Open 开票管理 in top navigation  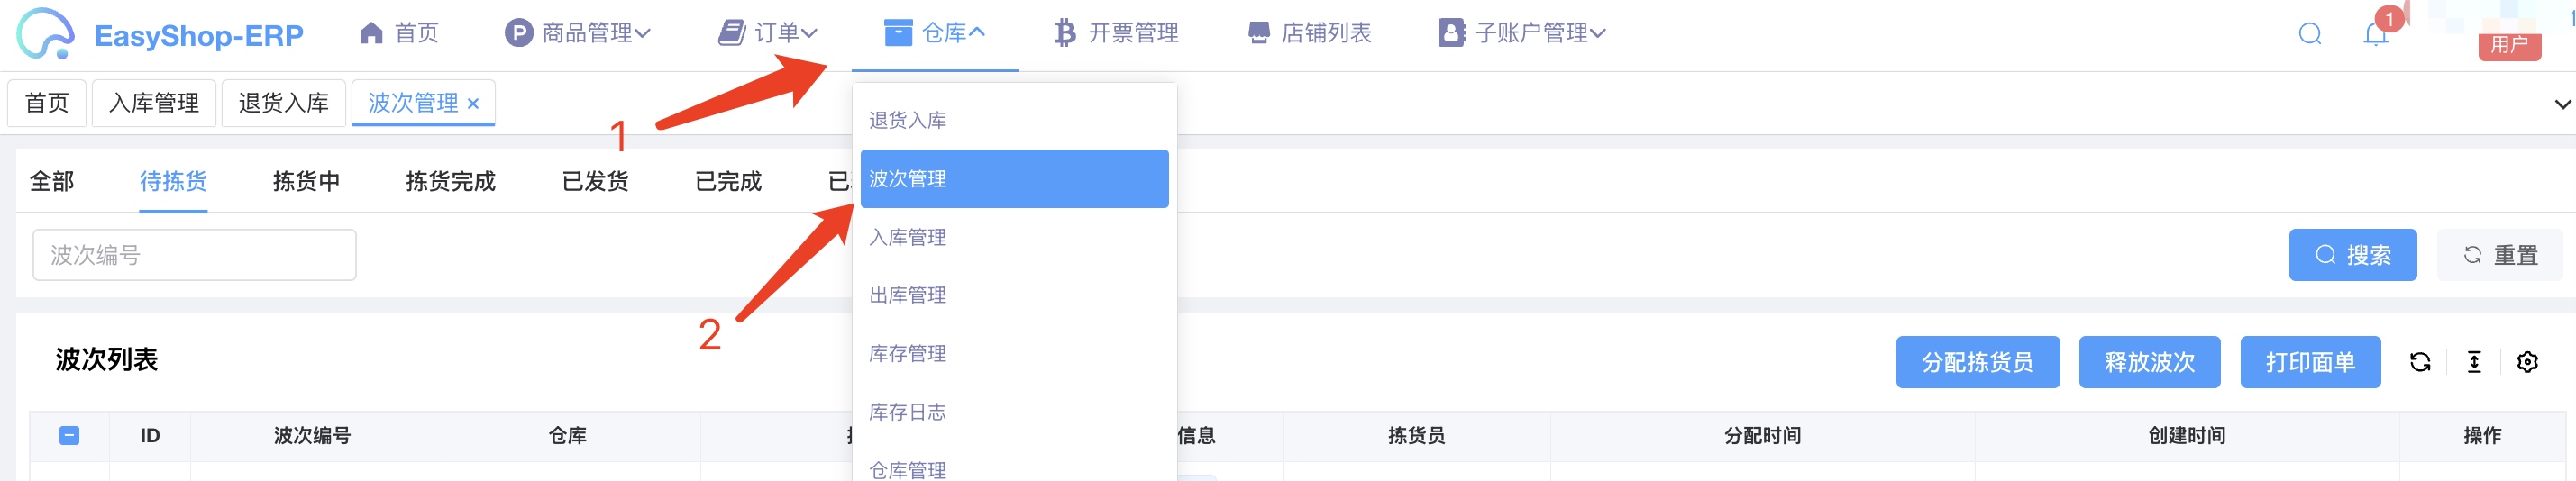pos(1116,33)
